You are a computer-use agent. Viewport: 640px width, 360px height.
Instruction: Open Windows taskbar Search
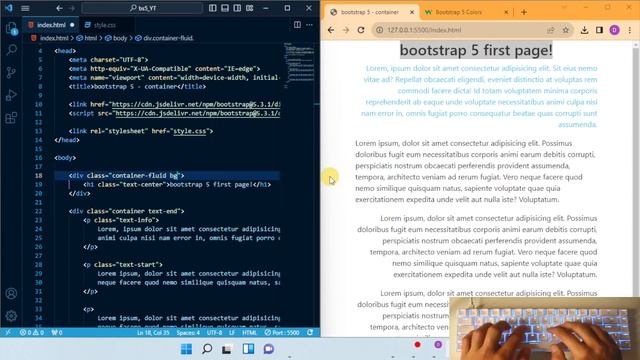coord(207,349)
